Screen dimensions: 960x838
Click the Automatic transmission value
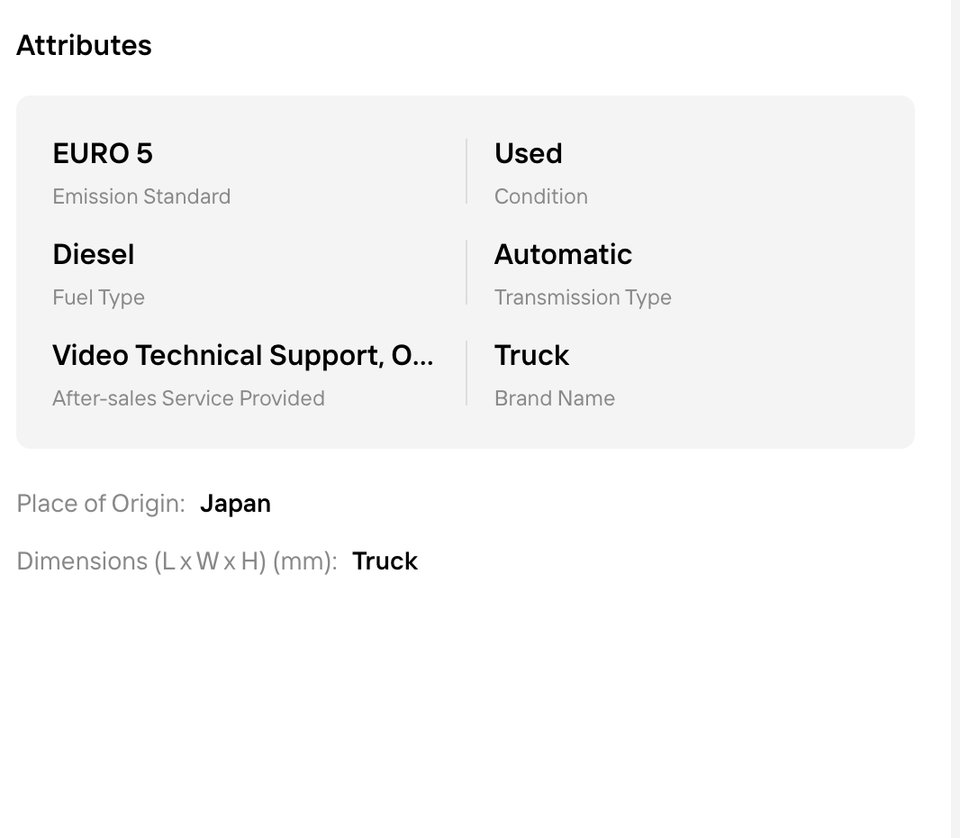(x=562, y=254)
